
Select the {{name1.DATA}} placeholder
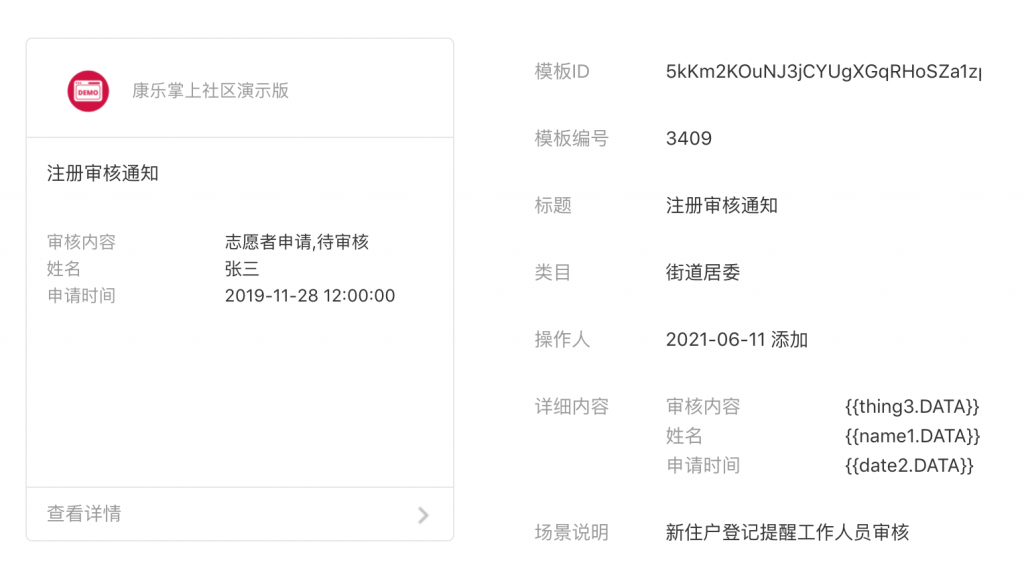tap(912, 436)
